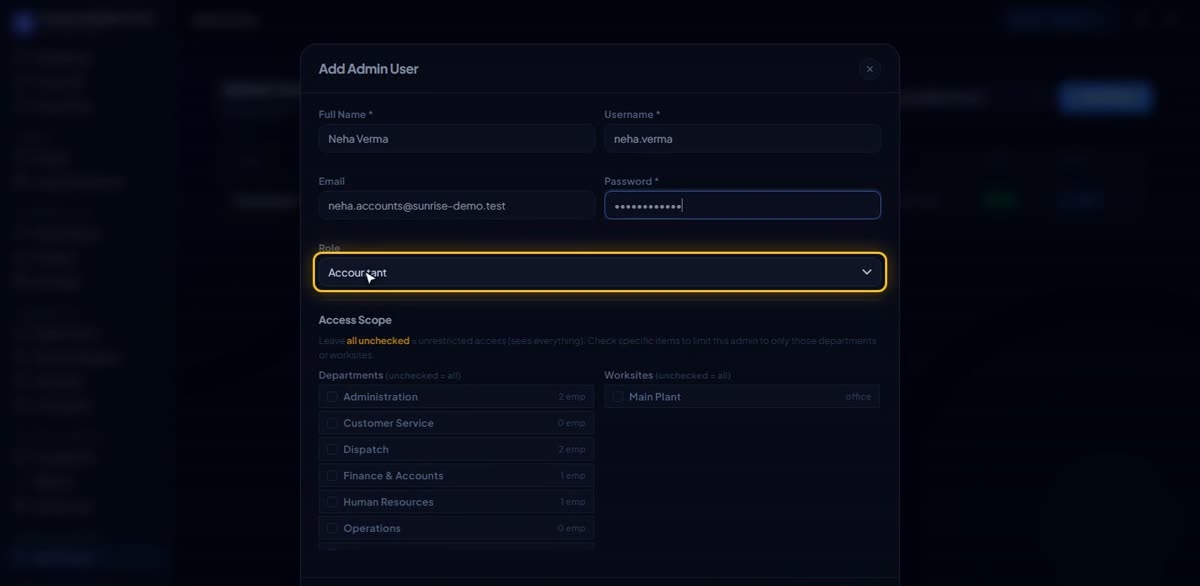The image size is (1200, 586).
Task: Click the chevron arrow in Role field
Action: [x=867, y=272]
